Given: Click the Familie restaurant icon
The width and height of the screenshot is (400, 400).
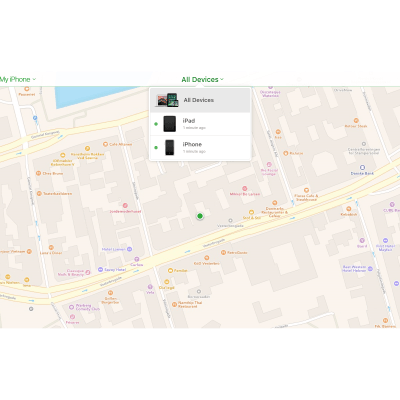Looking at the screenshot, I should [170, 270].
